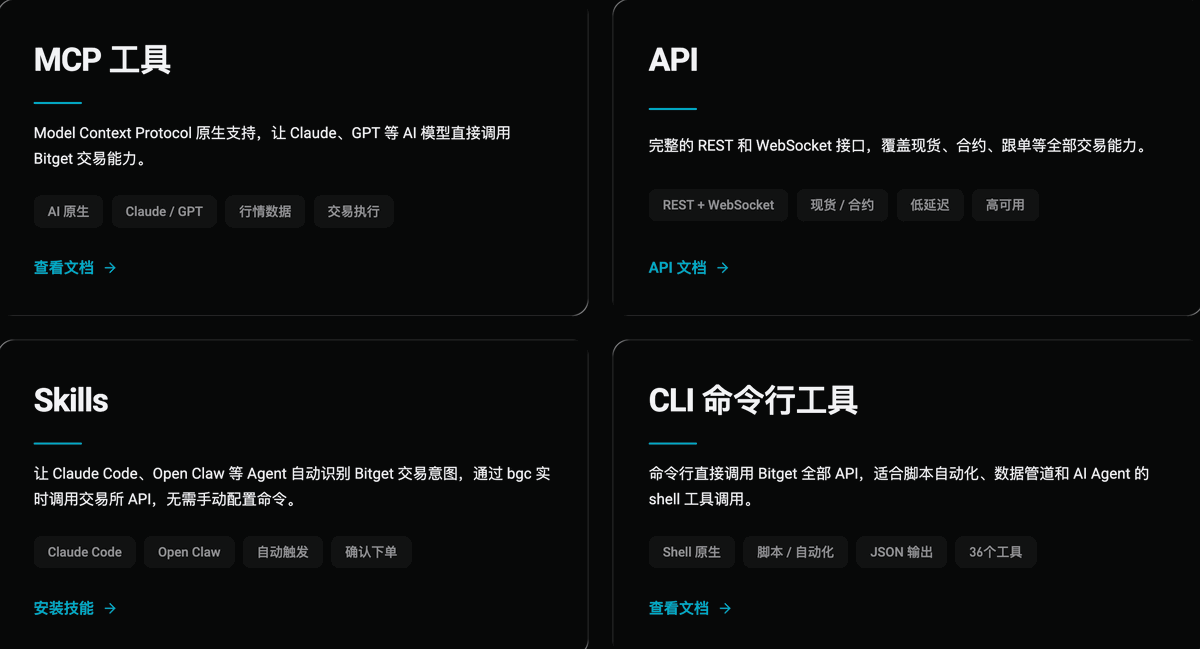The height and width of the screenshot is (649, 1200).
Task: Click the arrow icon beside 查看文档 in CLI card
Action: point(725,608)
